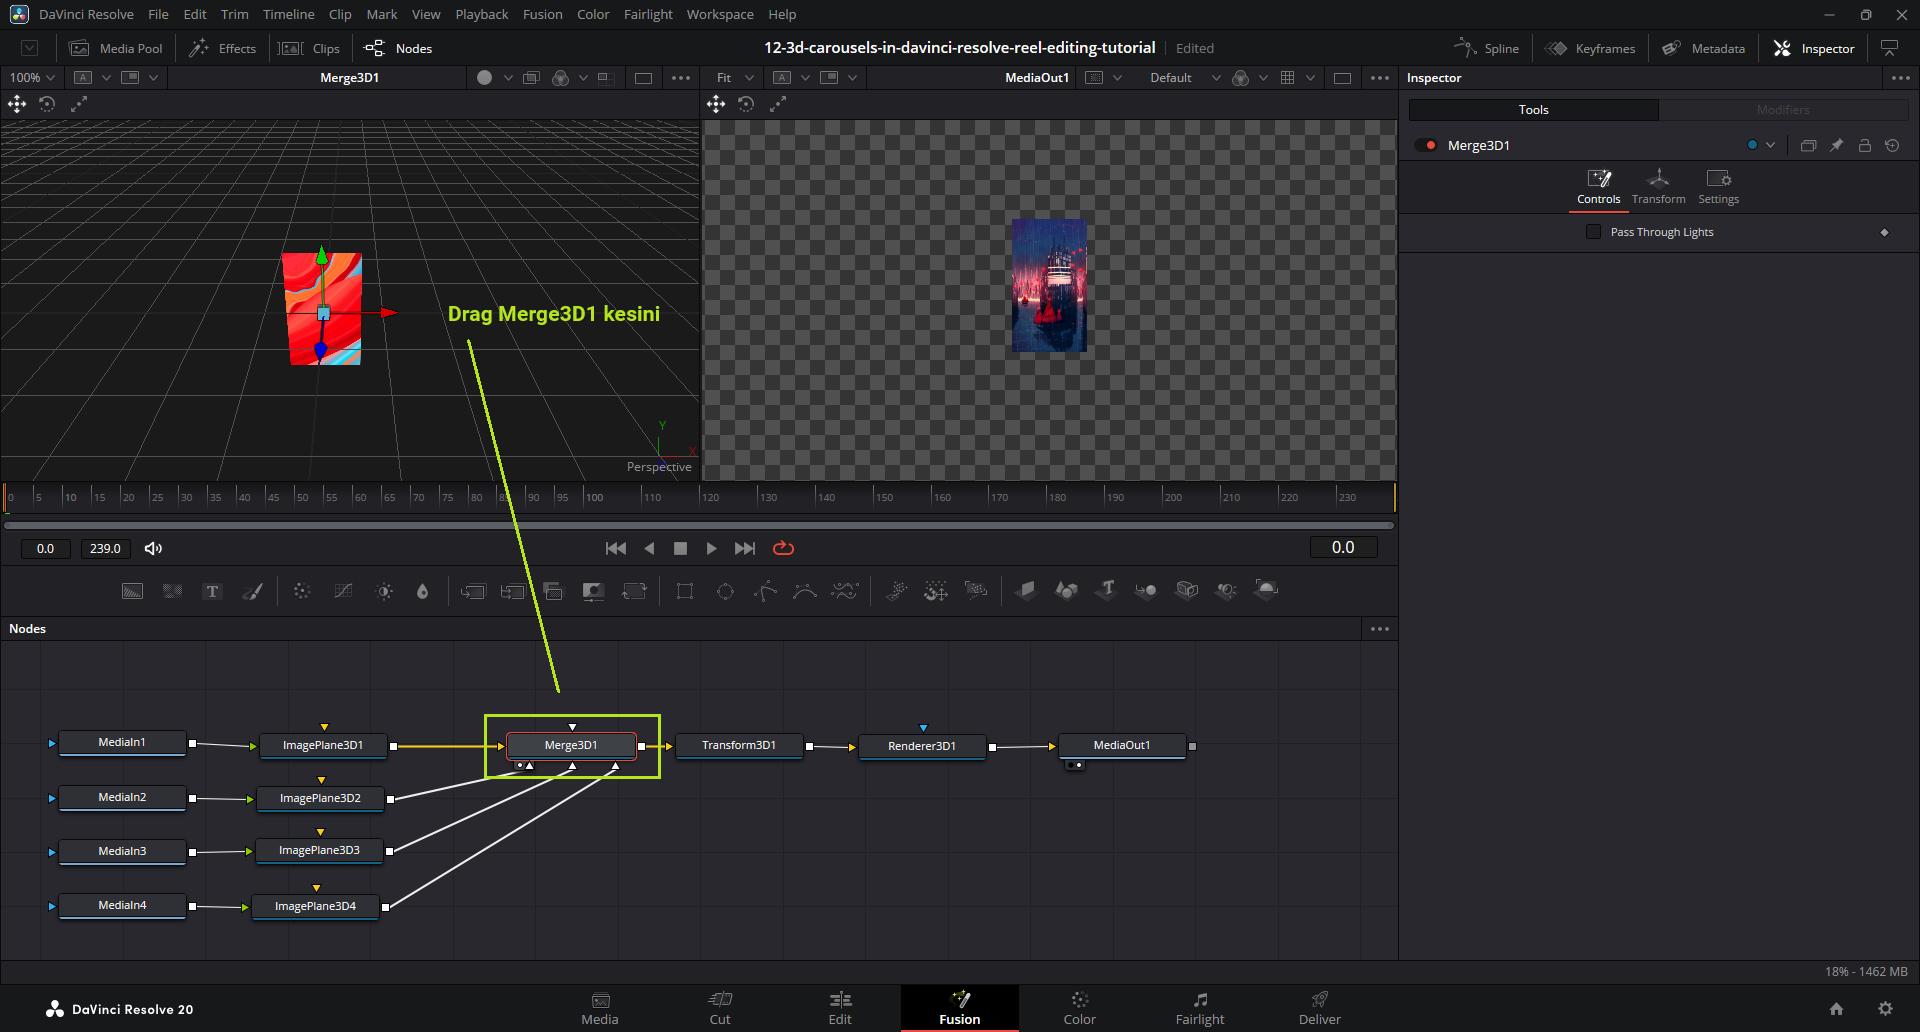The image size is (1920, 1032).
Task: Add a Text3D node from toolbar
Action: tap(1106, 590)
